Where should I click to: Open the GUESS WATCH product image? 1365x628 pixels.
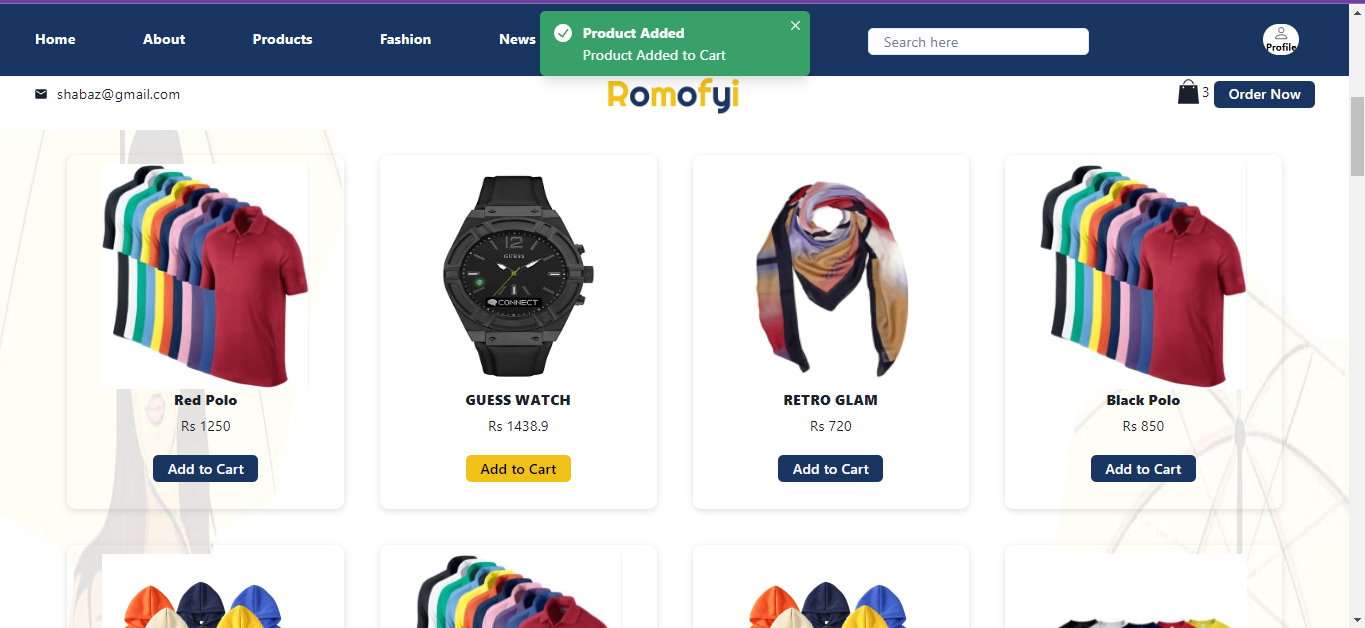[518, 275]
